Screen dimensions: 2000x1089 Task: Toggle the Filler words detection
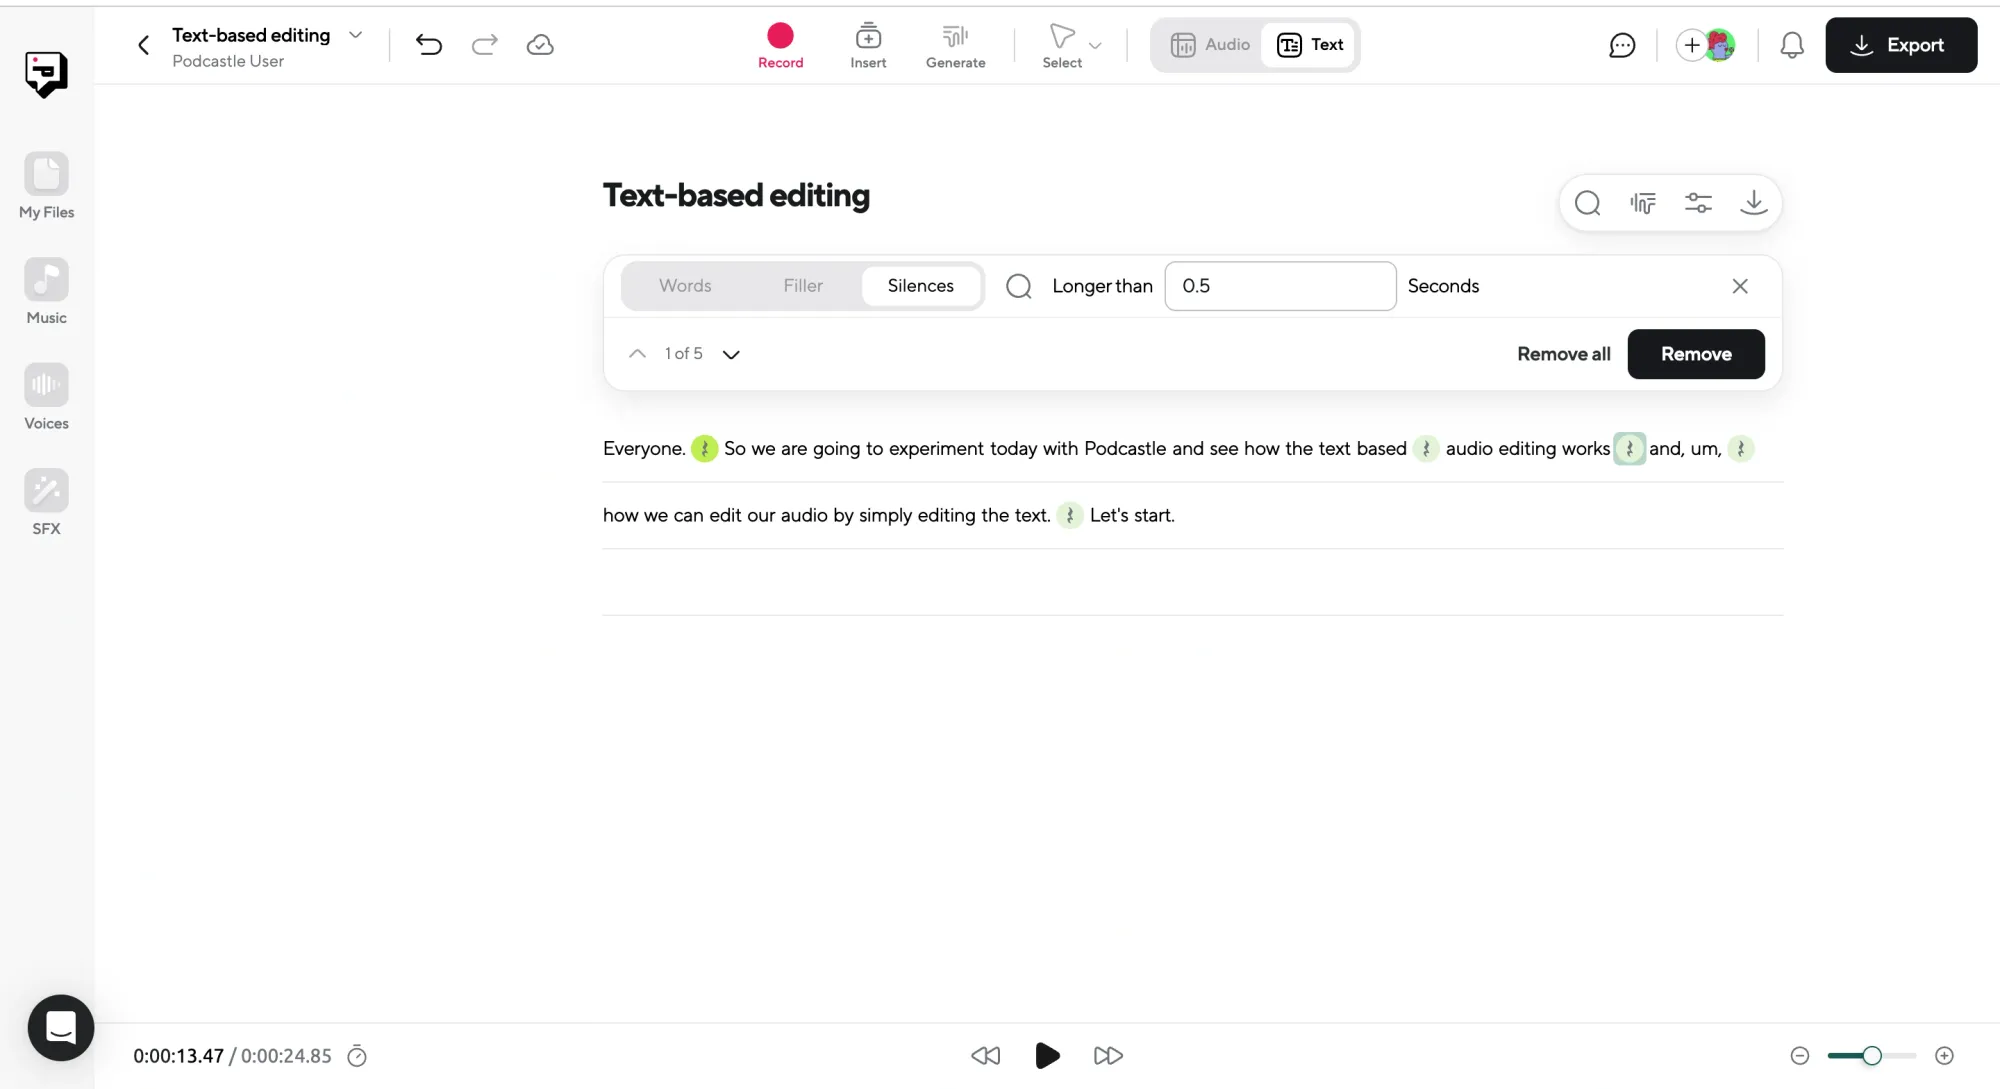click(x=802, y=286)
